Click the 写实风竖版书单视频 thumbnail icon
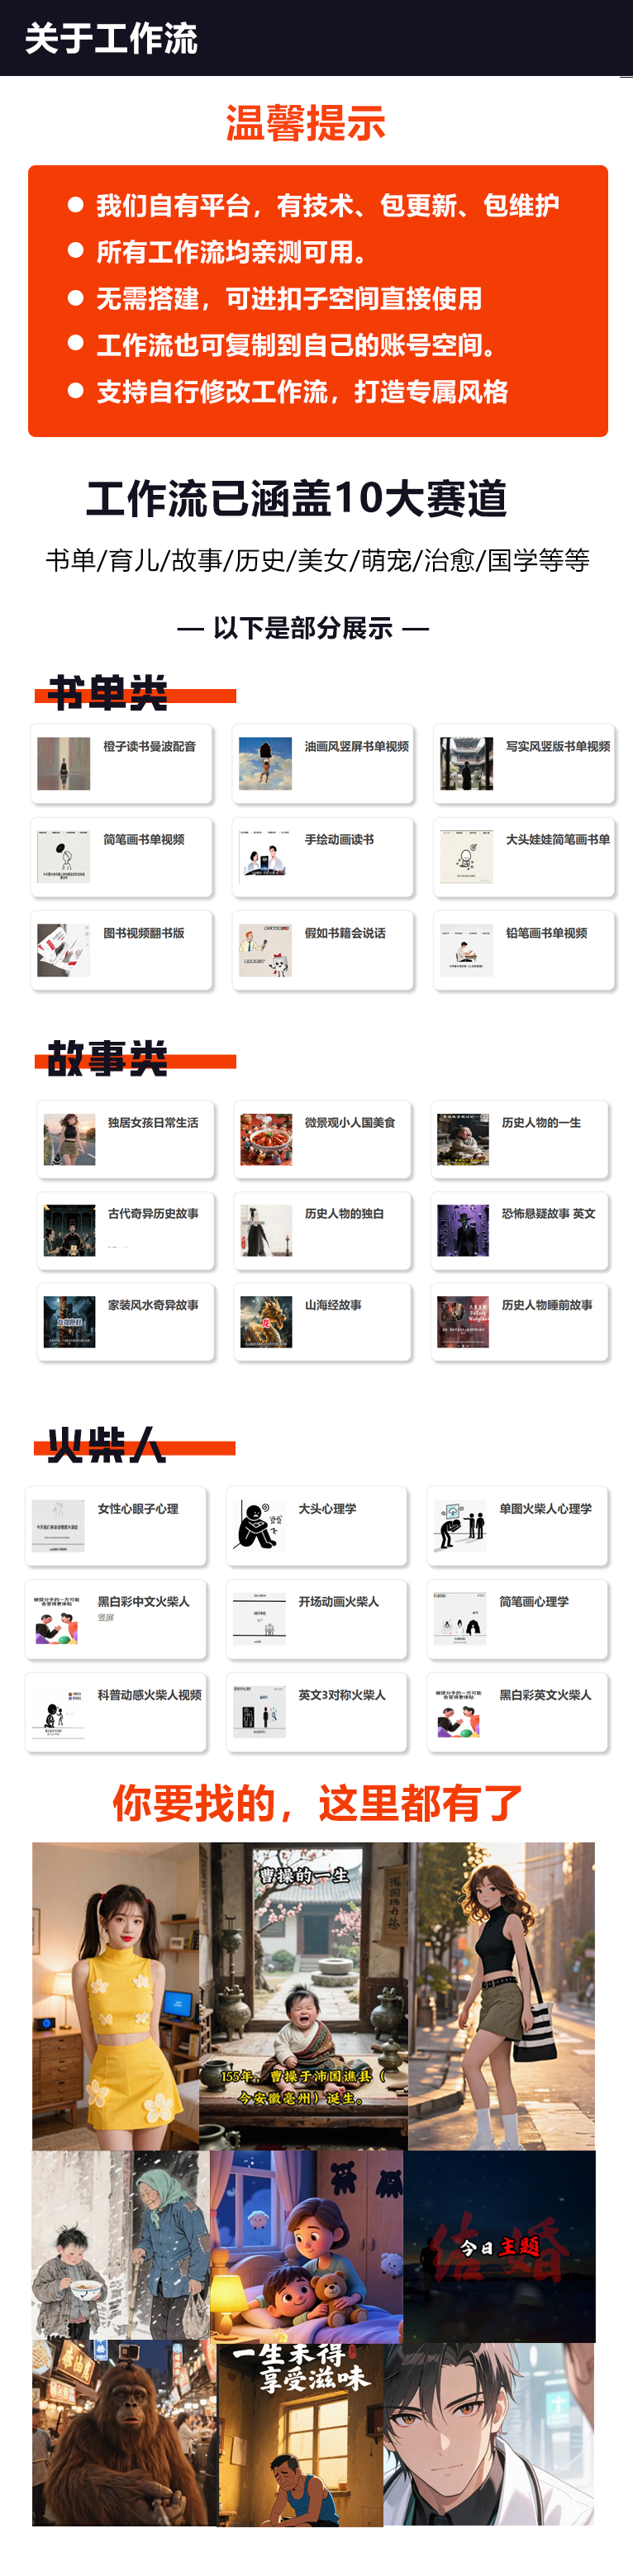This screenshot has width=633, height=2576. click(x=467, y=763)
